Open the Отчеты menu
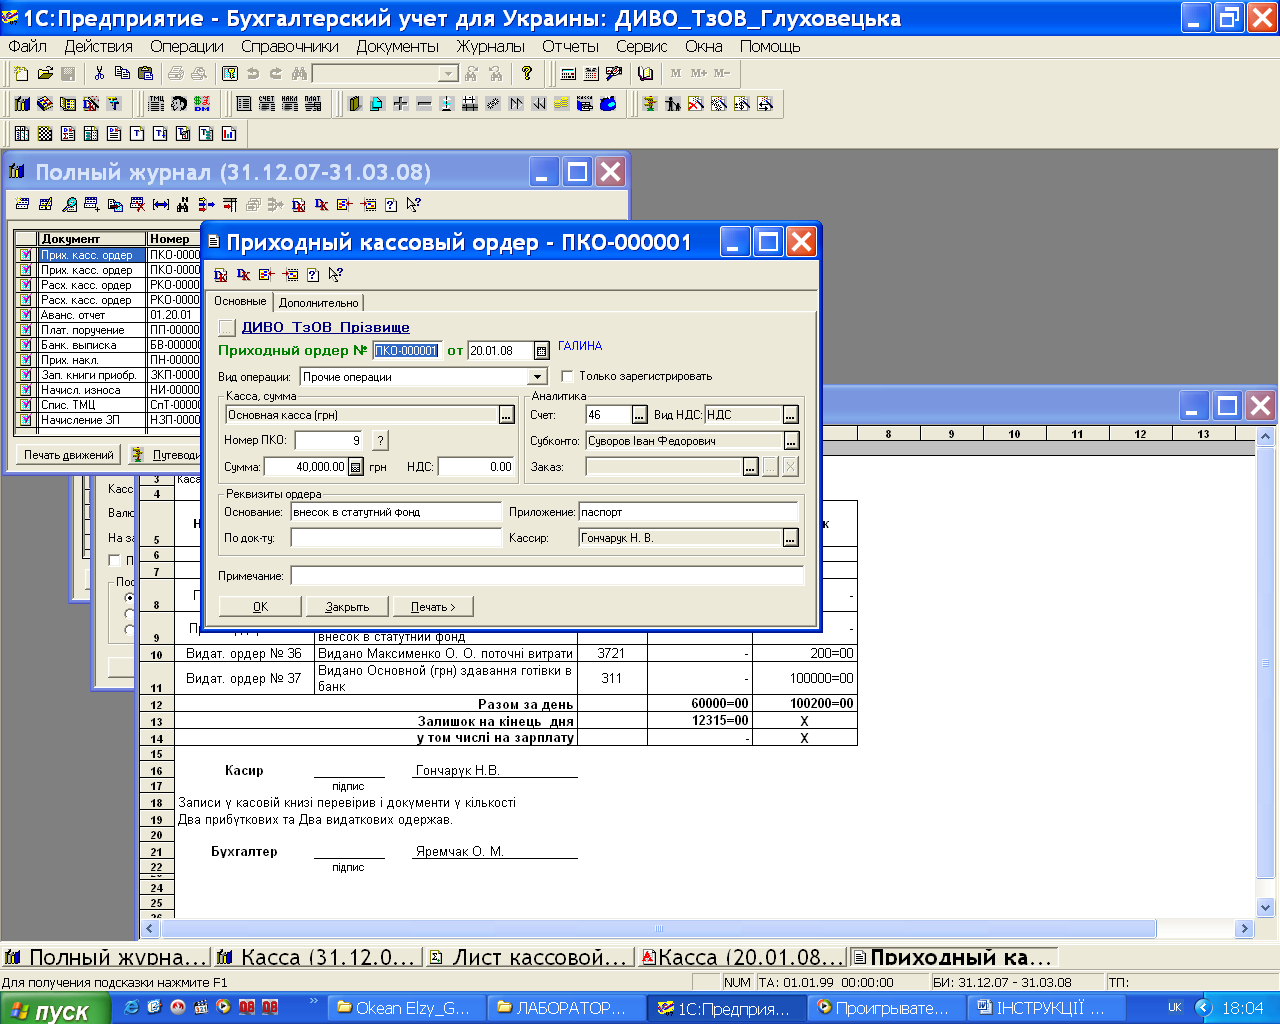The image size is (1280, 1024). [570, 46]
